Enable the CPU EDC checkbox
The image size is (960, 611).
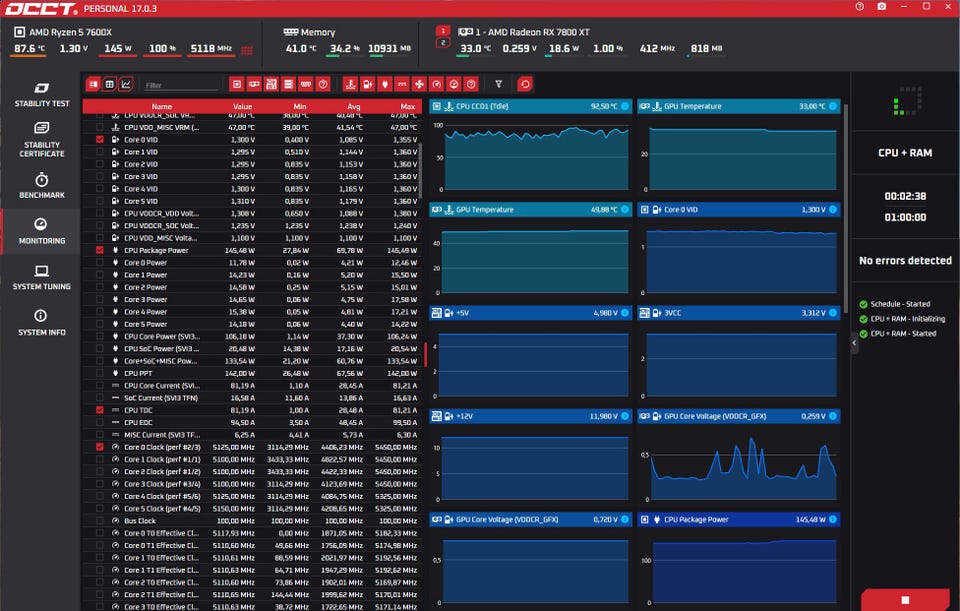click(x=100, y=422)
